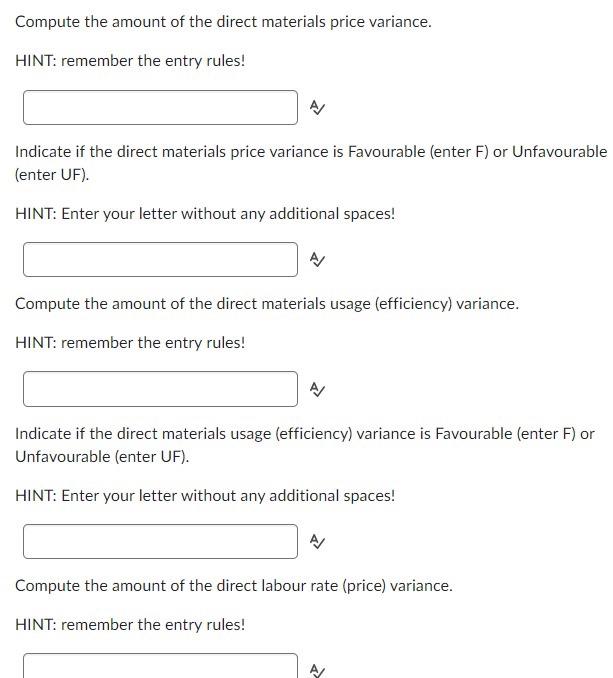Image resolution: width=613 pixels, height=678 pixels.
Task: Focus the materials usage (efficiency) variance amount box
Action: tap(160, 389)
